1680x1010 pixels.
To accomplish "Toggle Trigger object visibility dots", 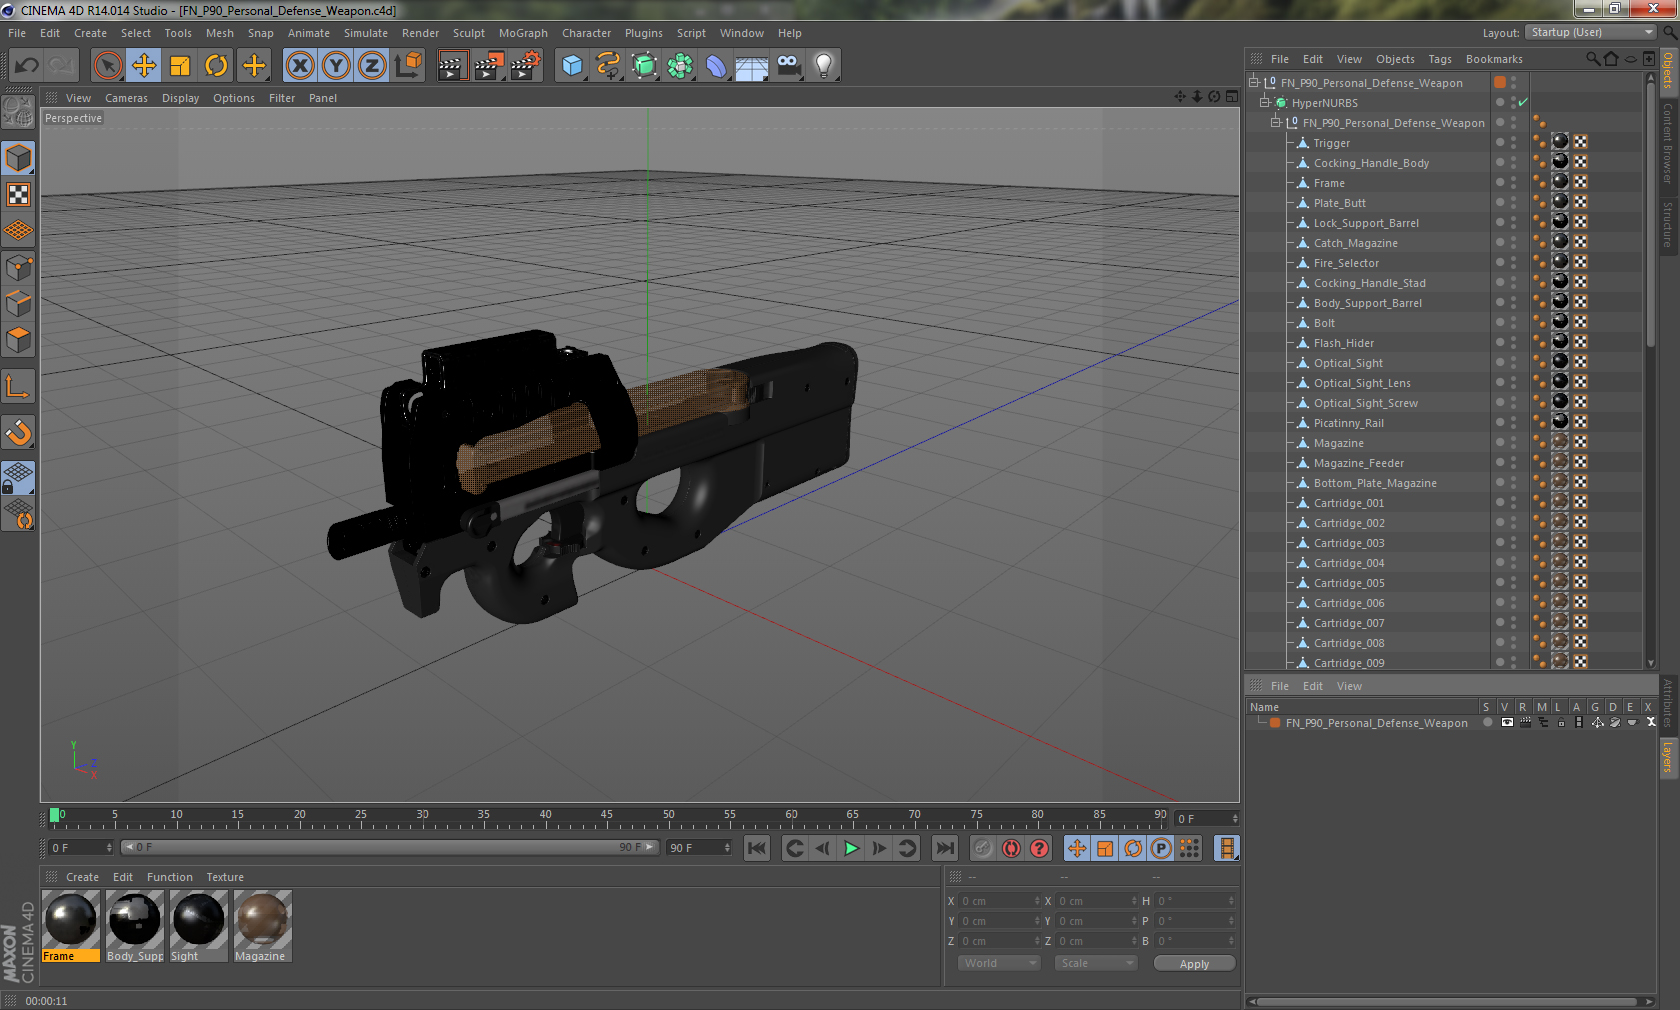I will tap(1513, 142).
